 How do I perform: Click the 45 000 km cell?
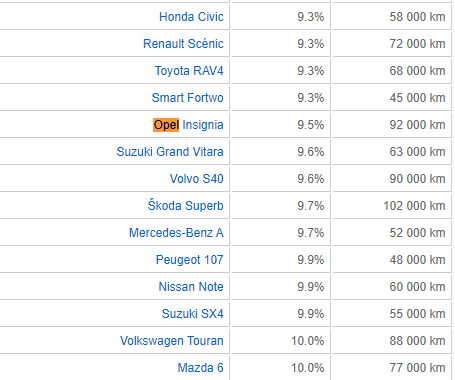392,98
